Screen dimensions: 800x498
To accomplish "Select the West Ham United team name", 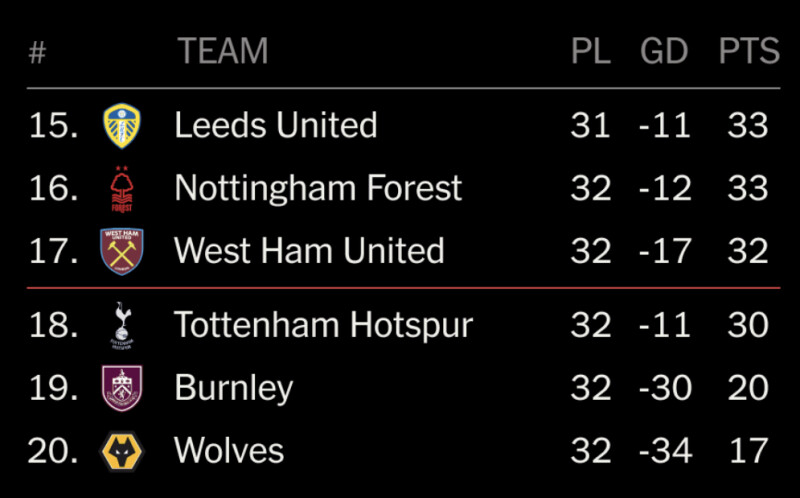I will pyautogui.click(x=309, y=251).
